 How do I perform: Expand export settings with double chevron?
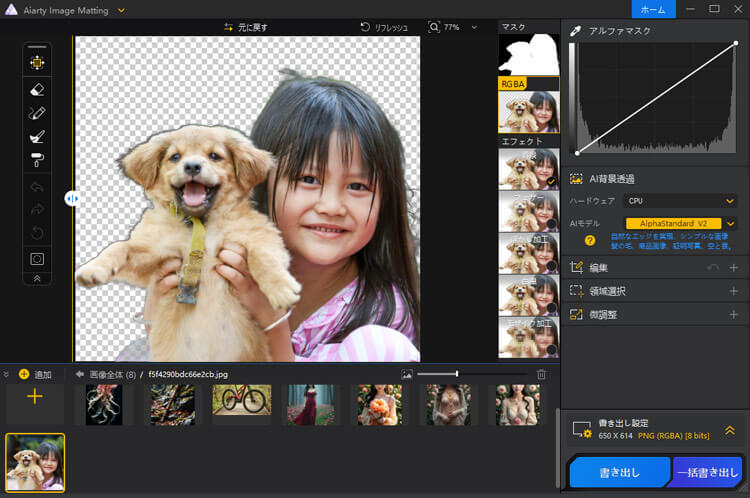coord(730,431)
